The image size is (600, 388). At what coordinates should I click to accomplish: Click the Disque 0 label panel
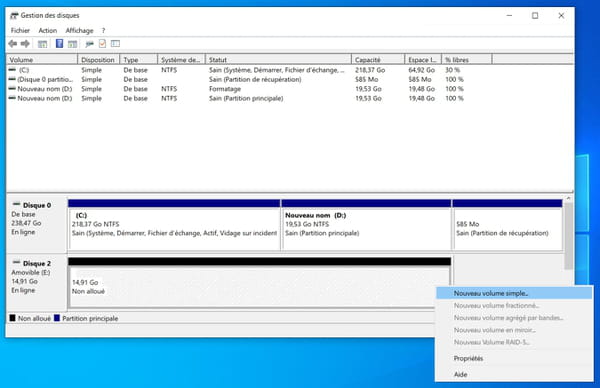[37, 224]
